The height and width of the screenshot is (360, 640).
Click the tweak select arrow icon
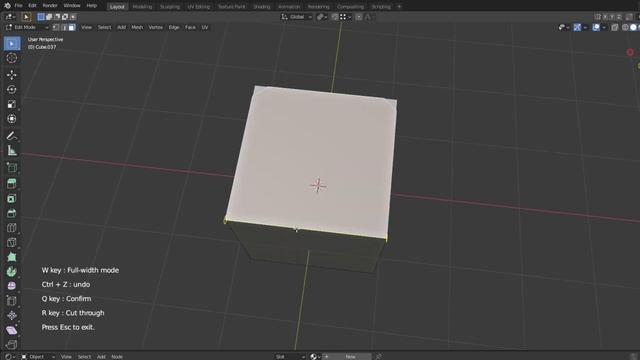tap(26, 17)
